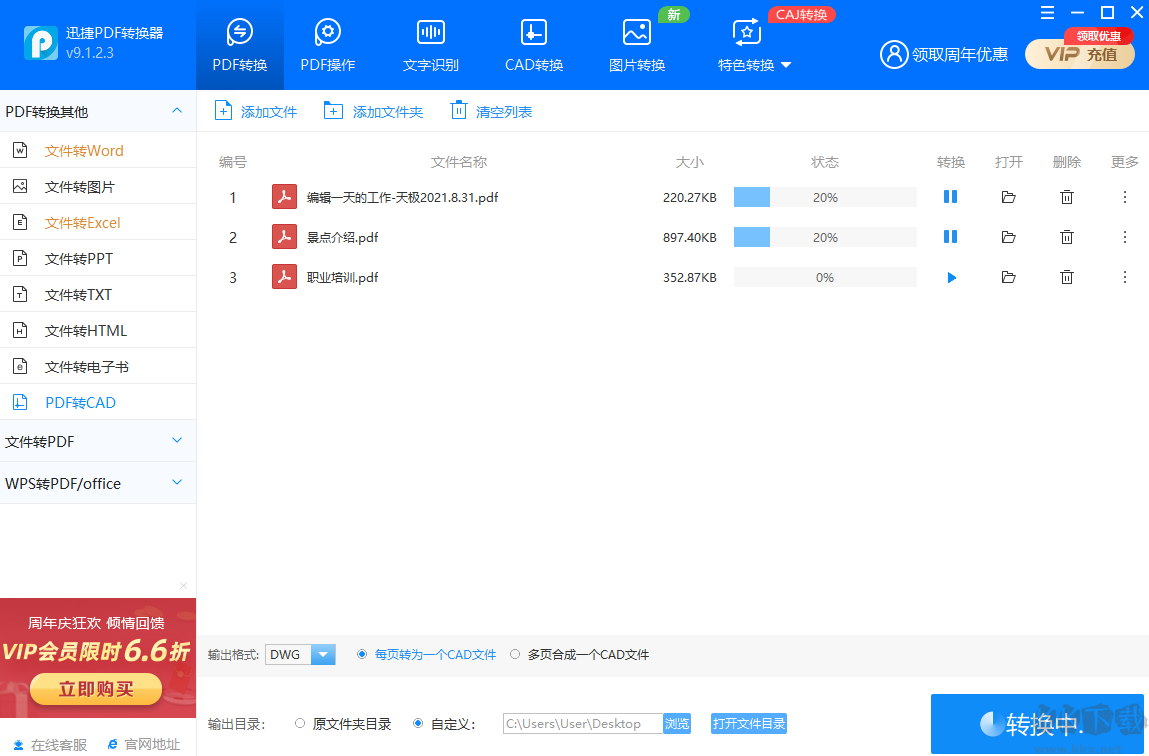This screenshot has width=1149, height=756.
Task: Open the PDF转换 tab
Action: (x=240, y=45)
